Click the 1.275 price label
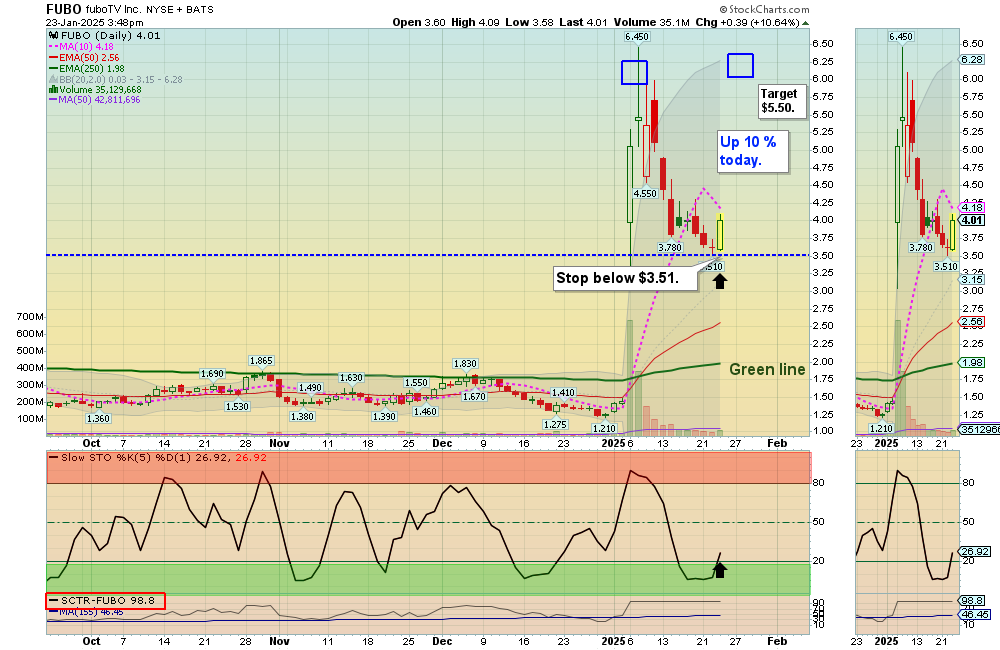Viewport: 1000px width, 650px height. click(555, 424)
